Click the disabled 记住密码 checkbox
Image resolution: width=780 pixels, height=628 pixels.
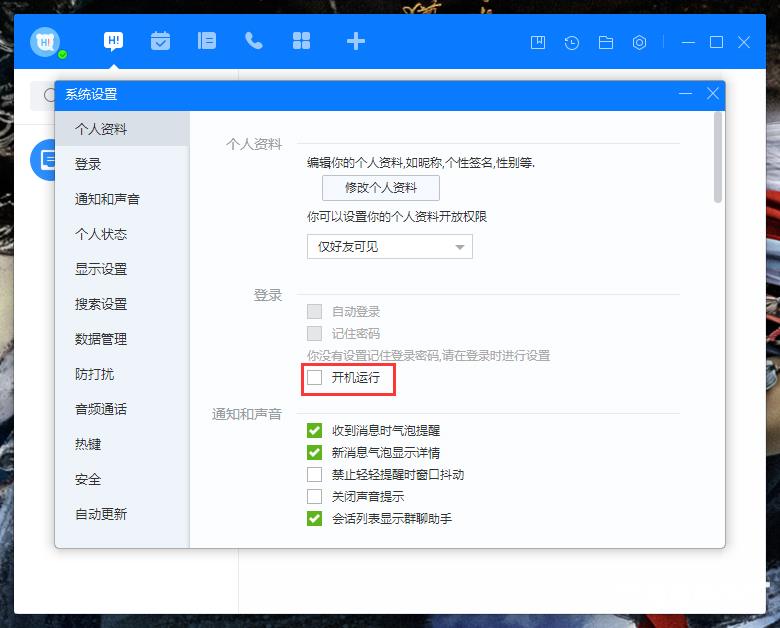click(x=314, y=333)
